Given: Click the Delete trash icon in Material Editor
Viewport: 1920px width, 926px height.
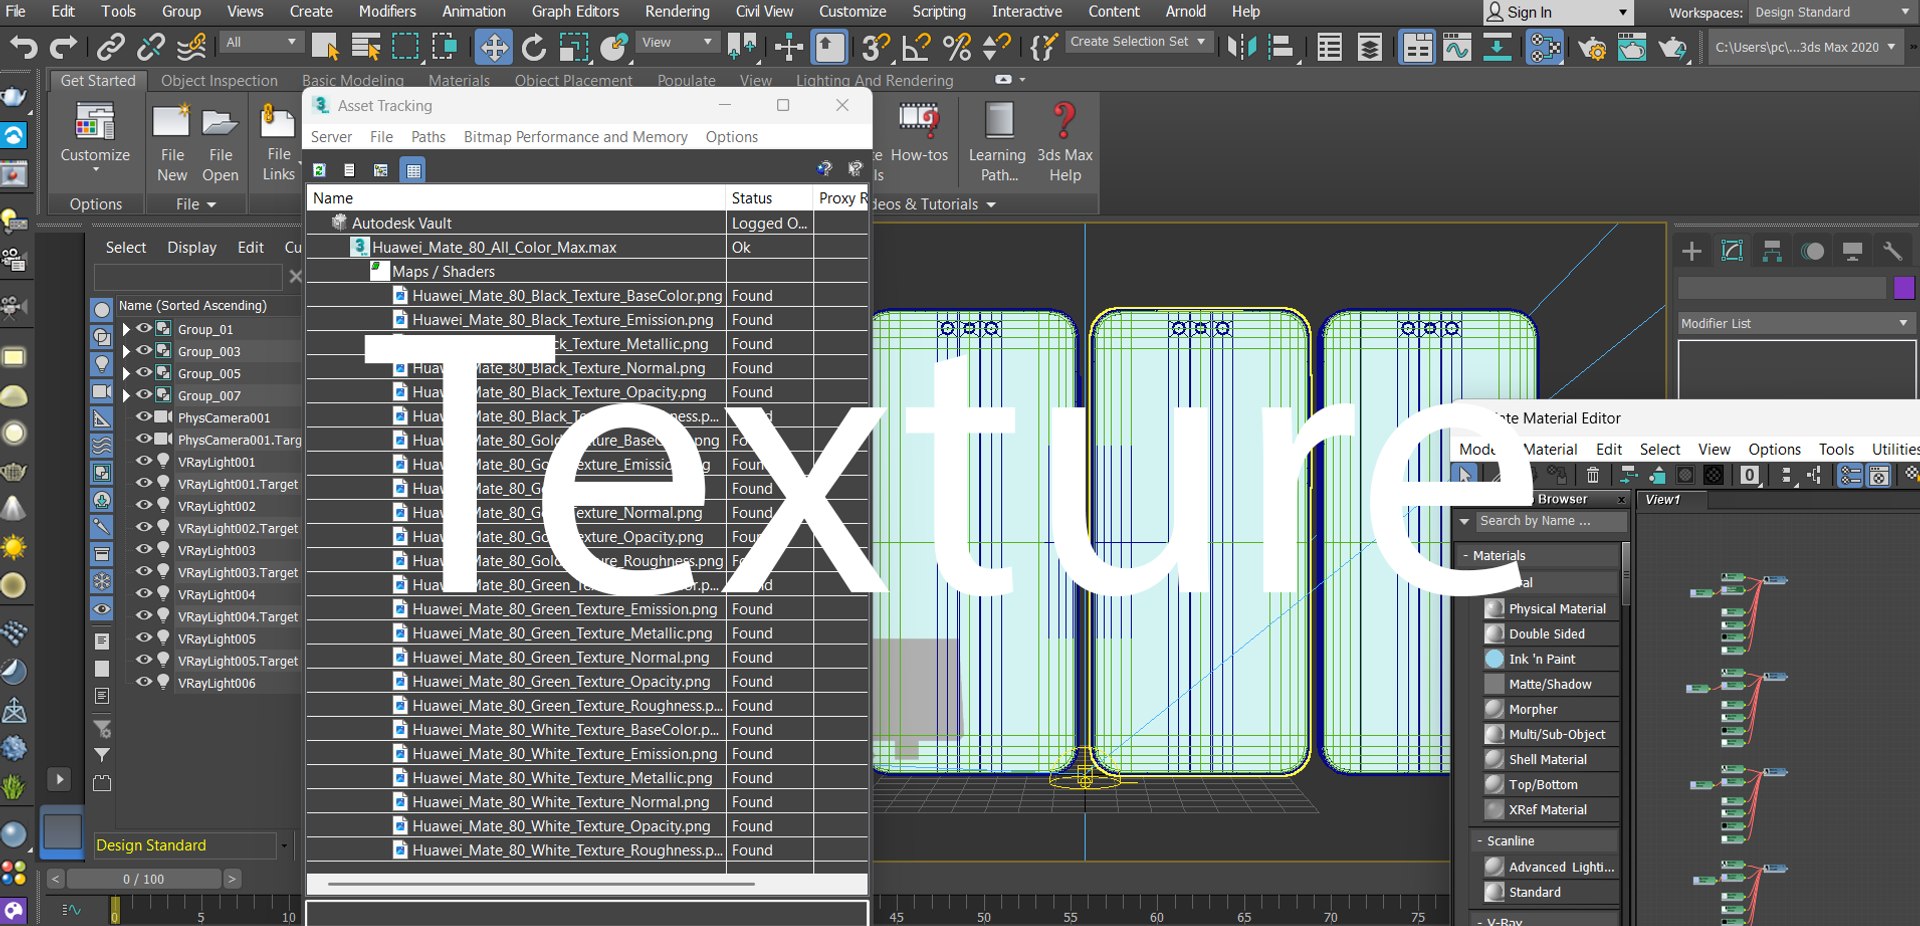Looking at the screenshot, I should (x=1593, y=475).
